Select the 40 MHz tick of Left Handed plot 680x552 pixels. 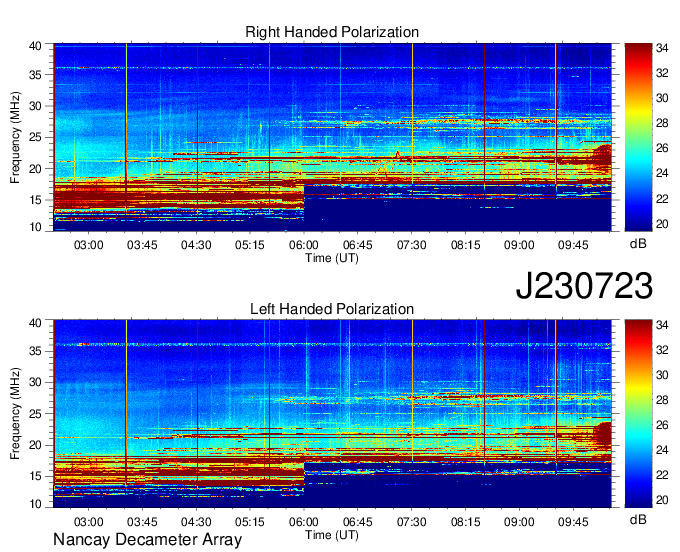(35, 323)
